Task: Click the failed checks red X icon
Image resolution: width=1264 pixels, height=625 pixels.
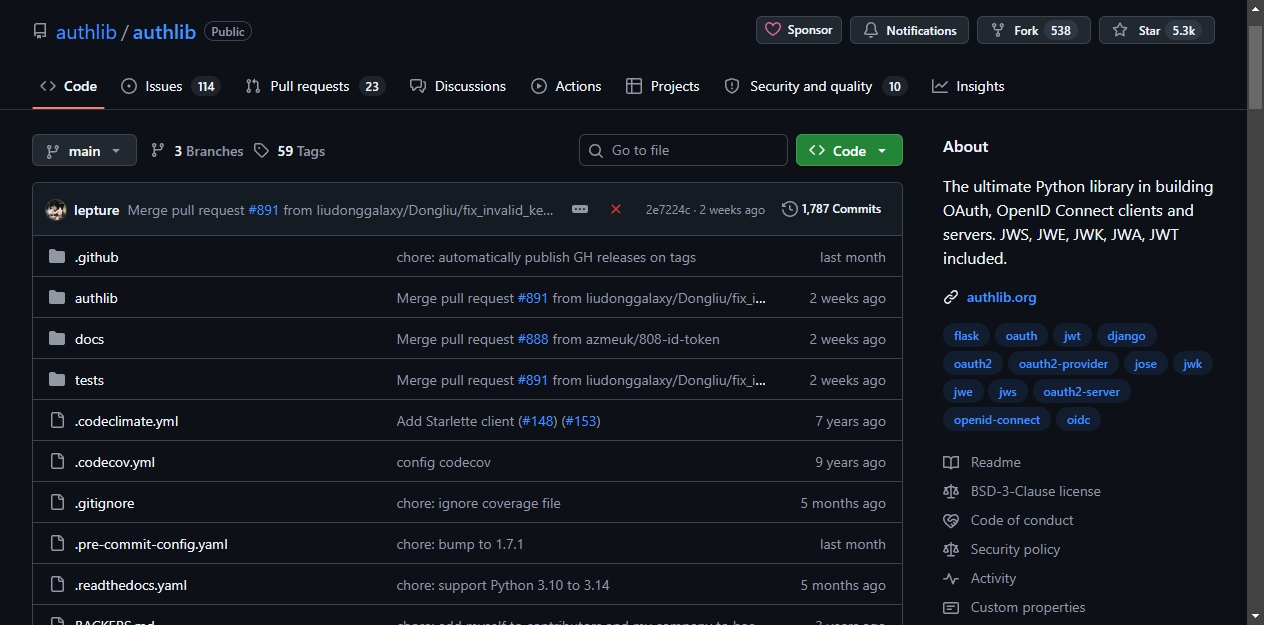Action: (x=616, y=209)
